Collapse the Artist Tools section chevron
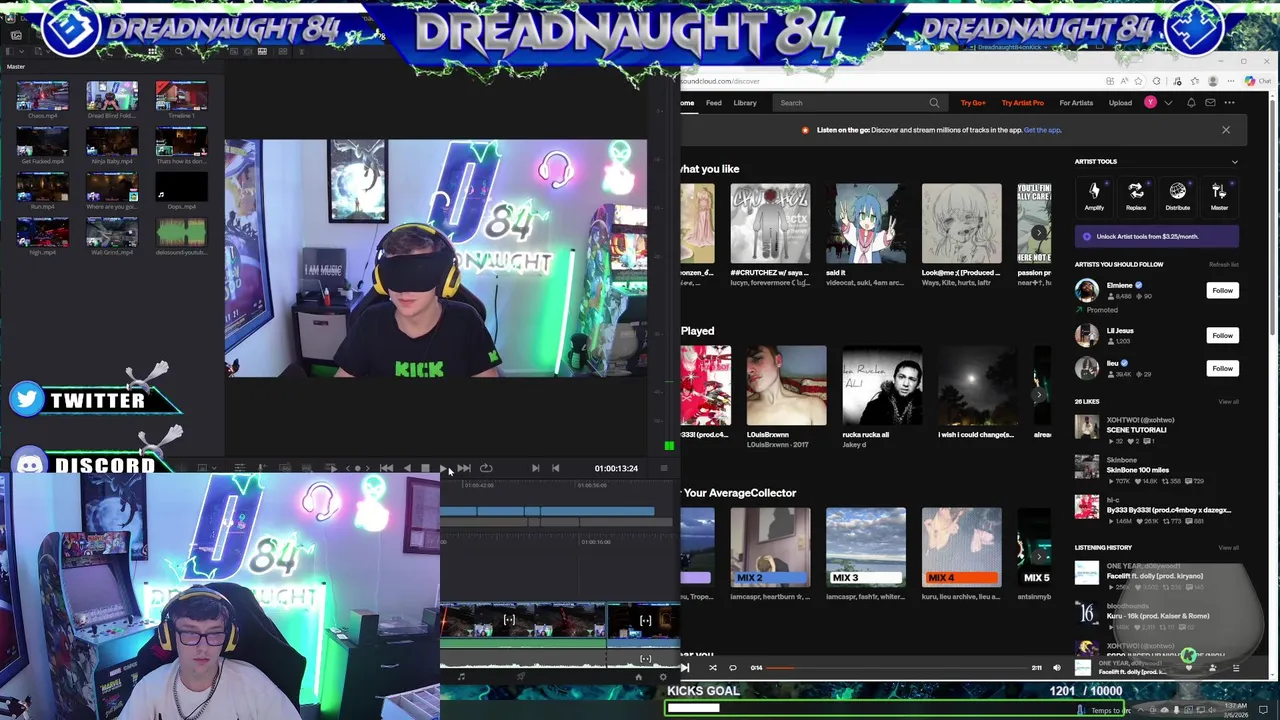Image resolution: width=1280 pixels, height=720 pixels. (x=1234, y=161)
